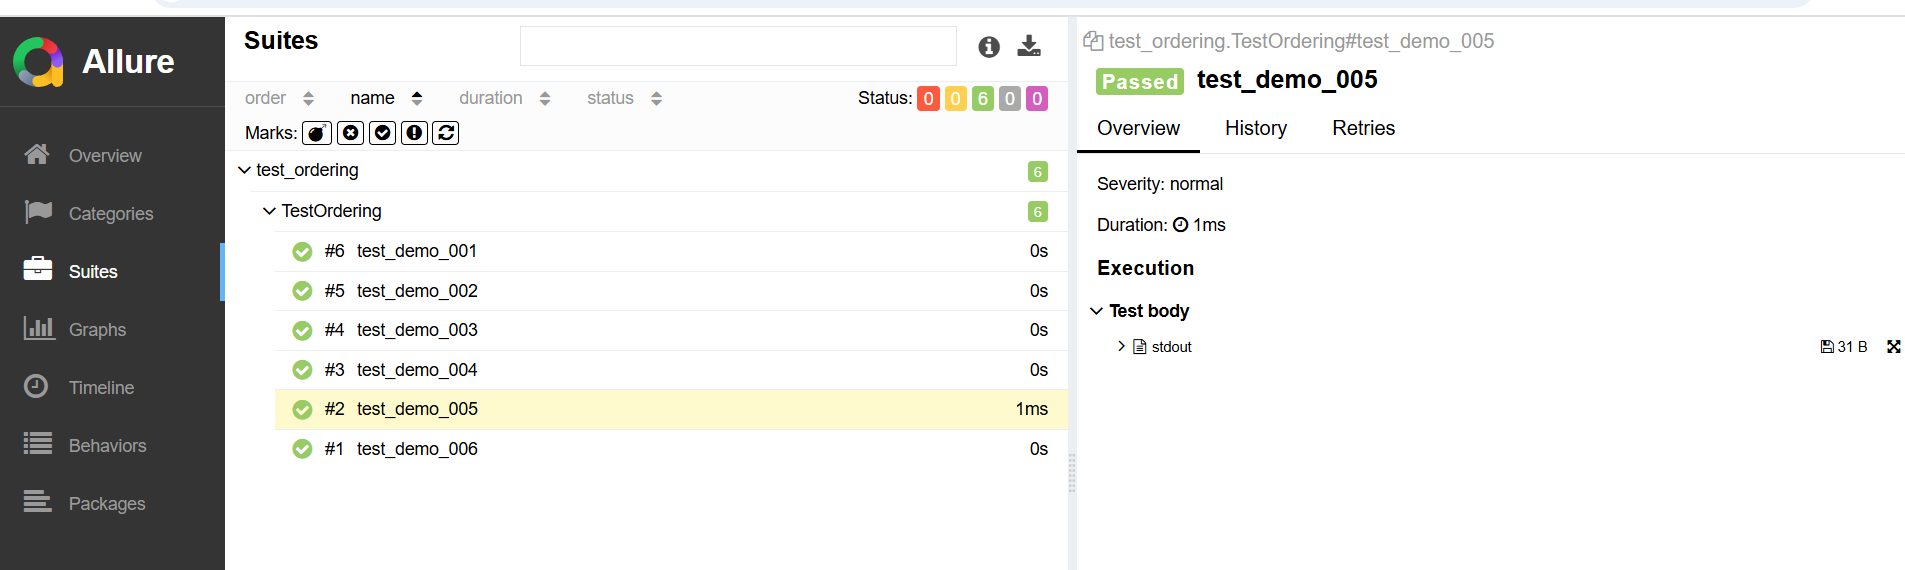Open the Packages lines icon

coord(38,501)
